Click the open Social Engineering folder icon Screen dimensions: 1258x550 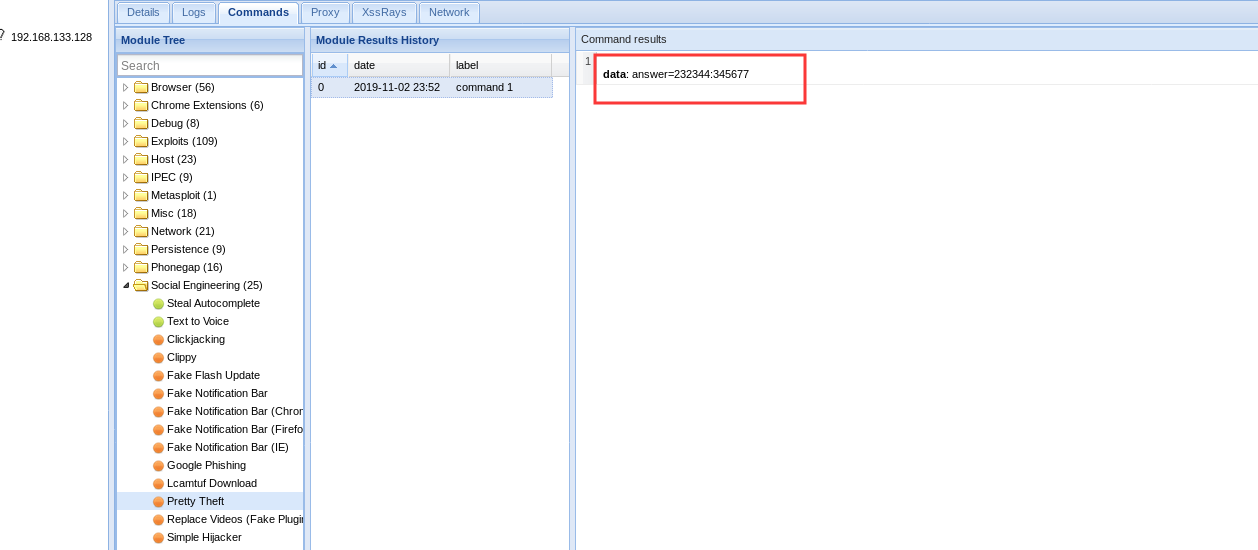(x=141, y=285)
